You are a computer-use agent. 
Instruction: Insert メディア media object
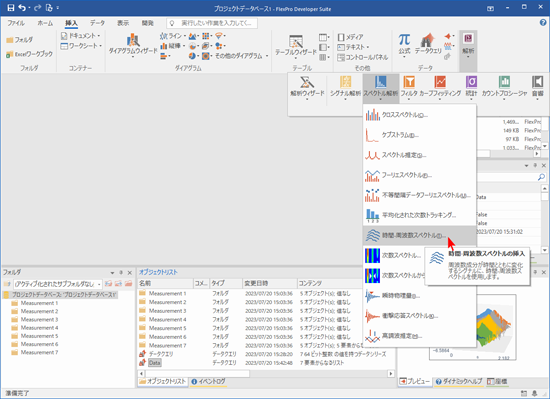pos(350,37)
